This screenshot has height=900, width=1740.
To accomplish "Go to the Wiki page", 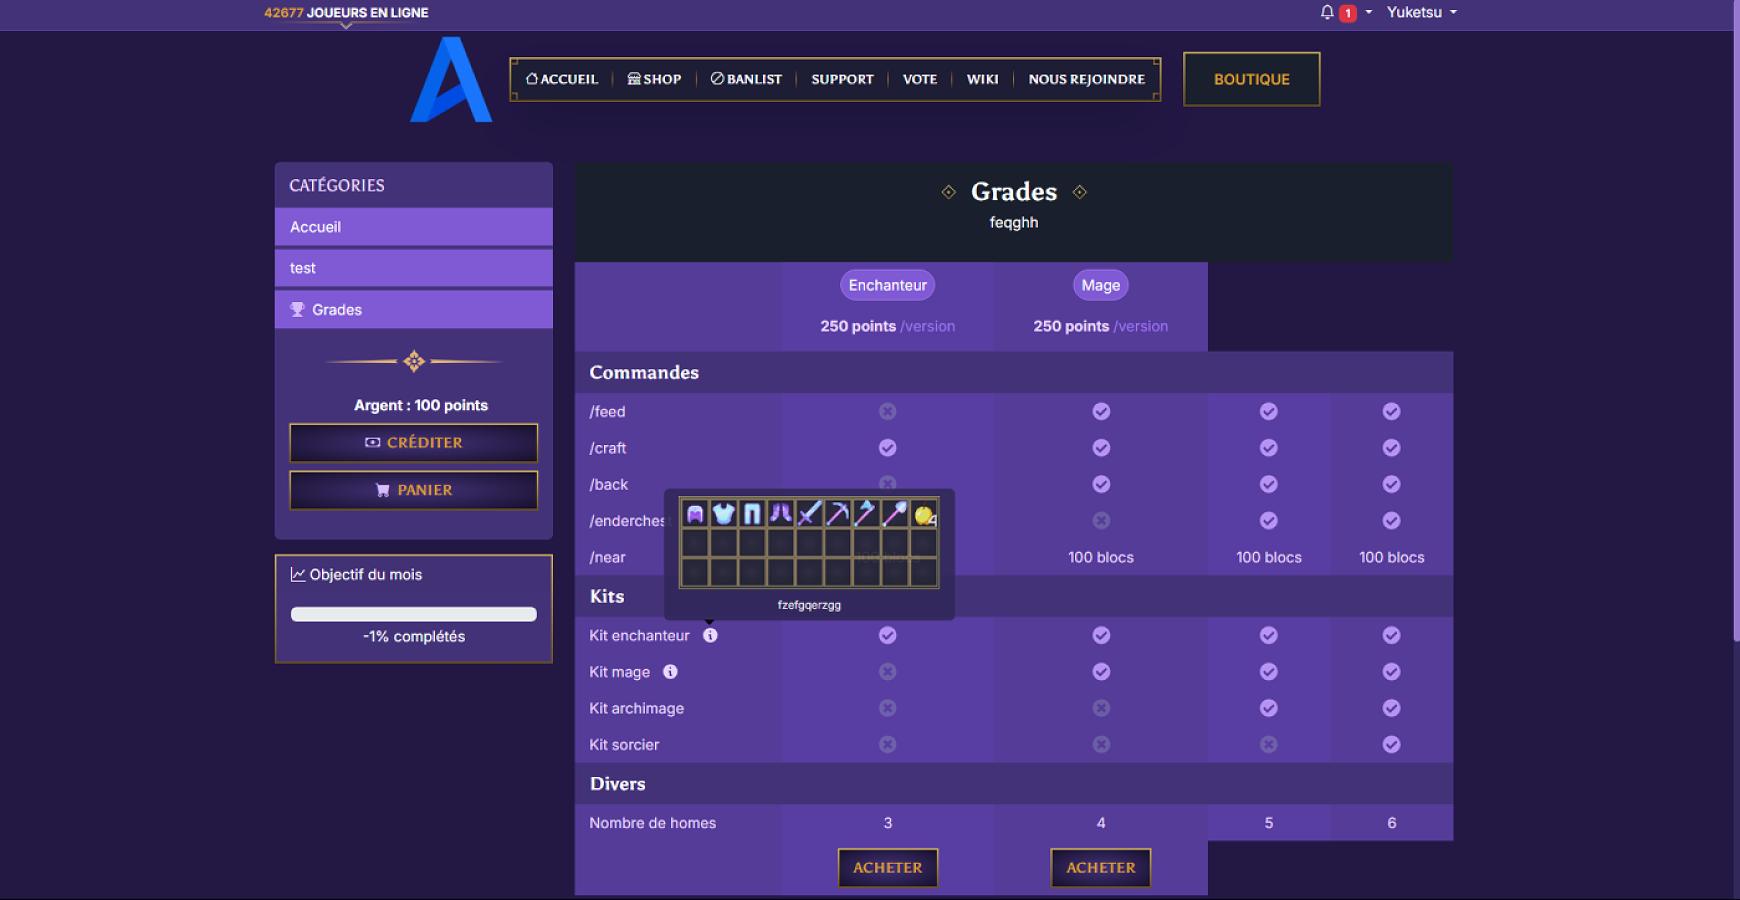I will pyautogui.click(x=982, y=79).
